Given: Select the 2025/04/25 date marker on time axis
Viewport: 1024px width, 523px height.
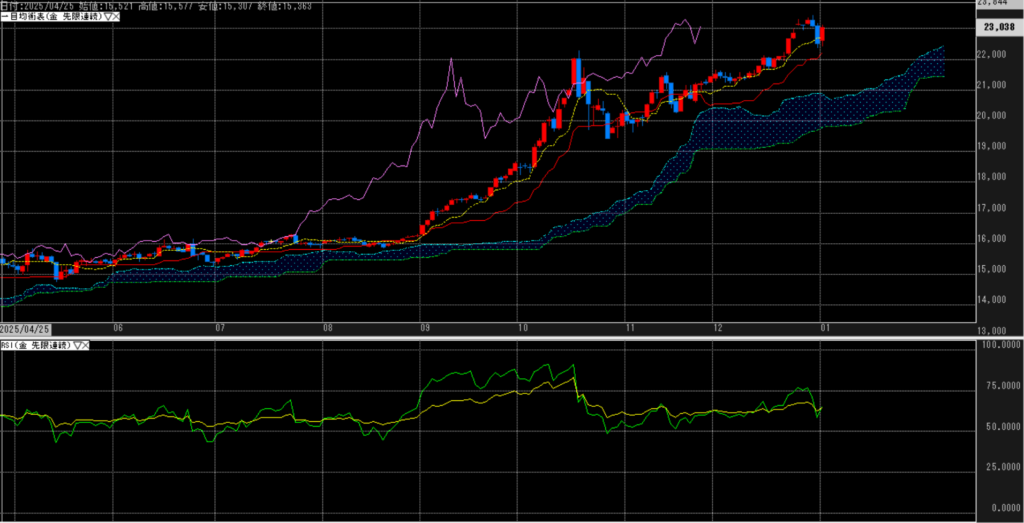Looking at the screenshot, I should (x=25, y=328).
